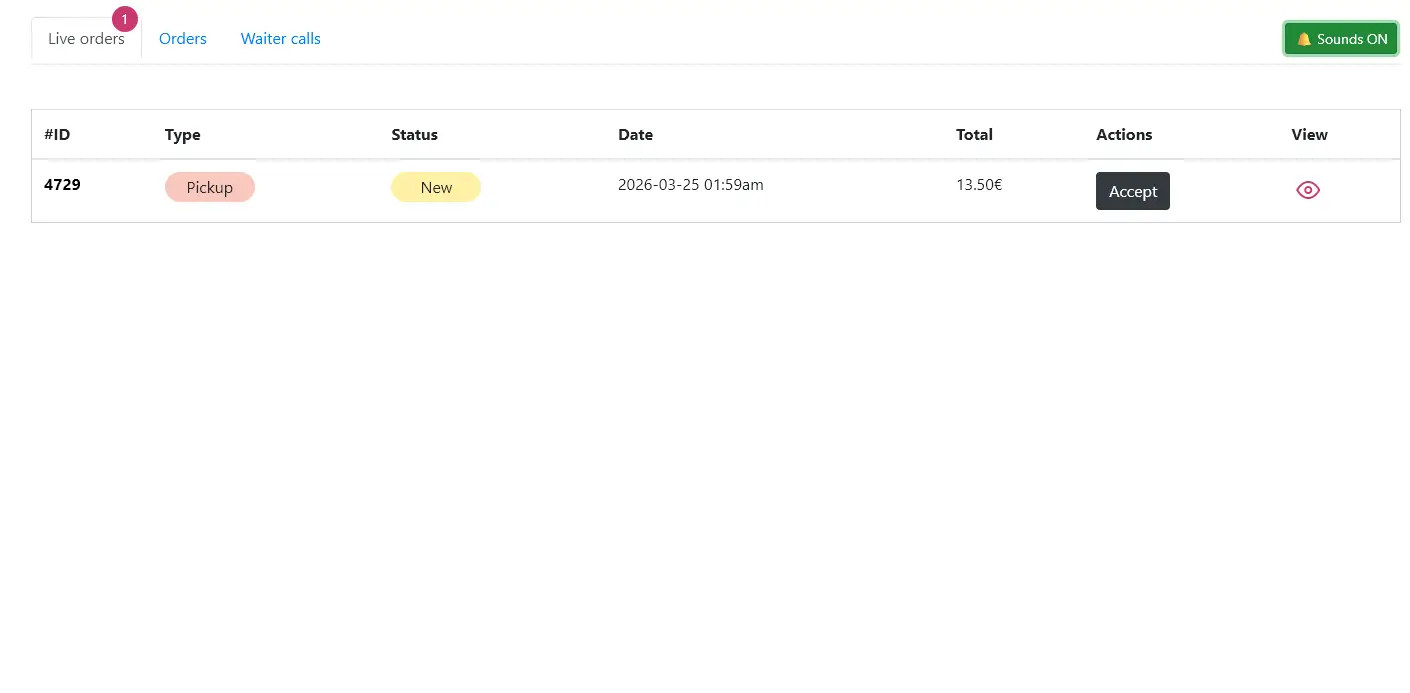Viewport: 1410px width, 693px height.
Task: Click the Date column header
Action: coord(635,134)
